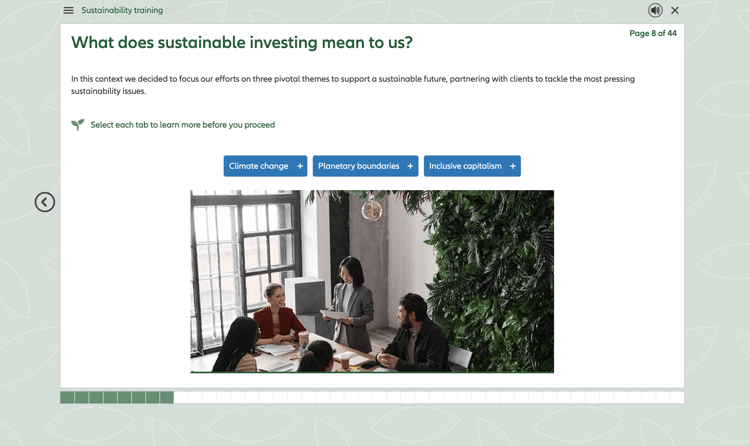Open the Planetary boundaries tab label
This screenshot has height=446, width=750.
pyautogui.click(x=358, y=166)
